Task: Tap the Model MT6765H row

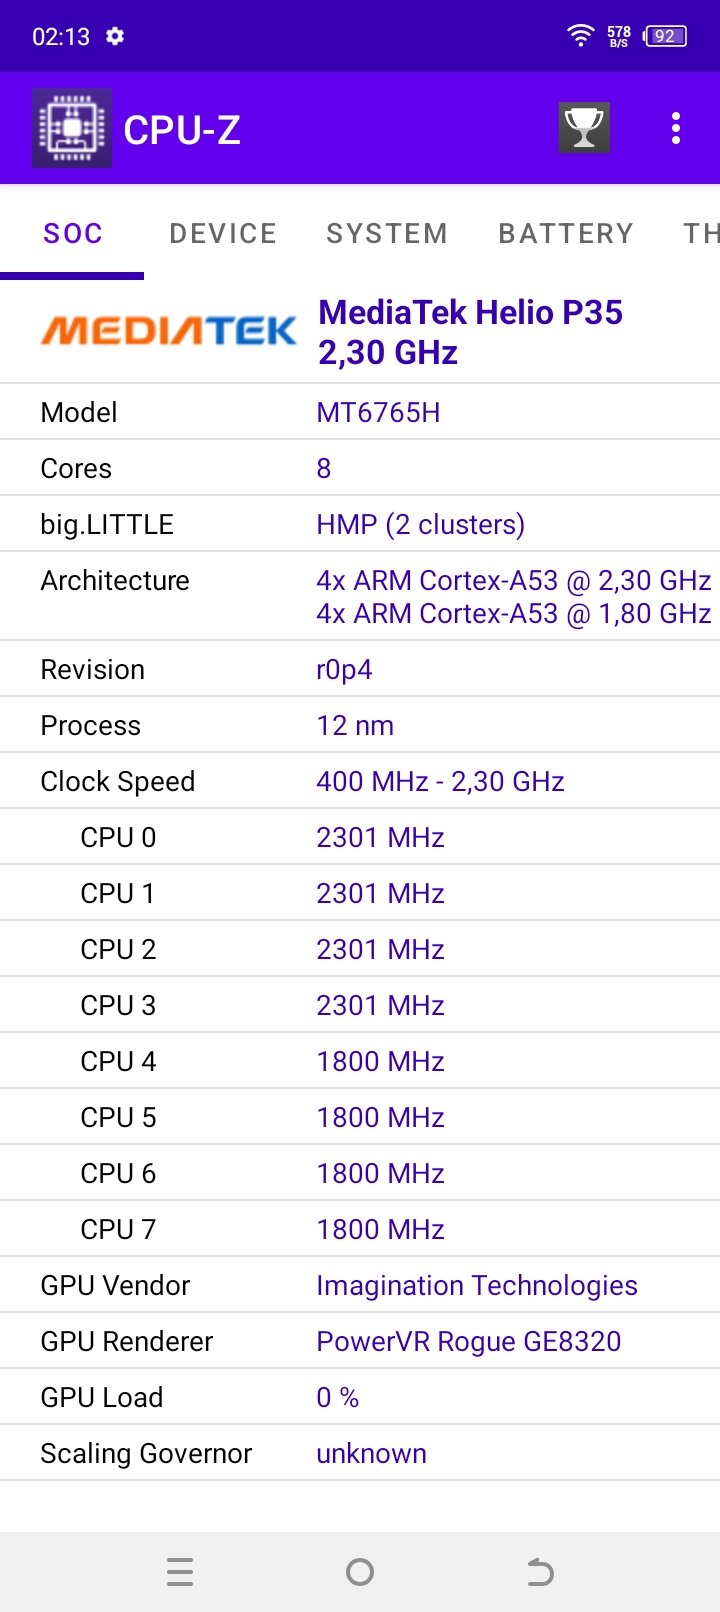Action: tap(360, 412)
